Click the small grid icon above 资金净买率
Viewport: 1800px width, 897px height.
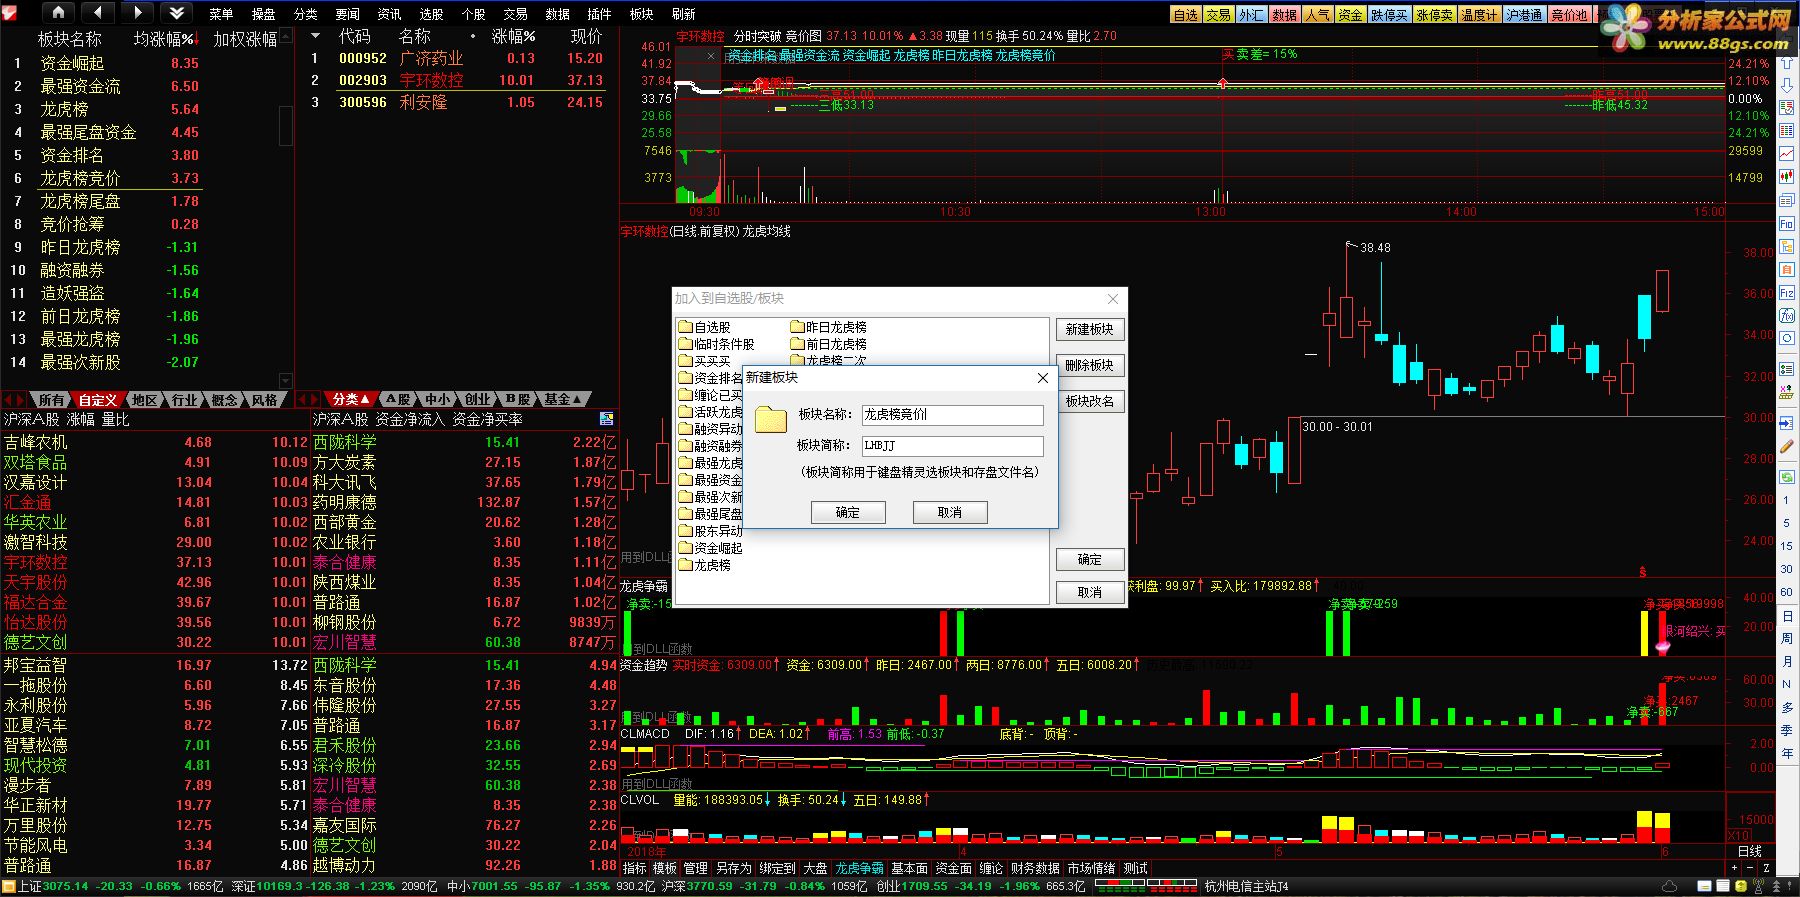coord(606,418)
